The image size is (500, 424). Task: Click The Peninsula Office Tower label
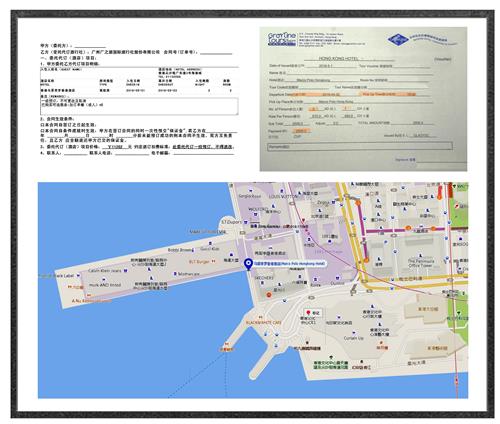coord(421,263)
